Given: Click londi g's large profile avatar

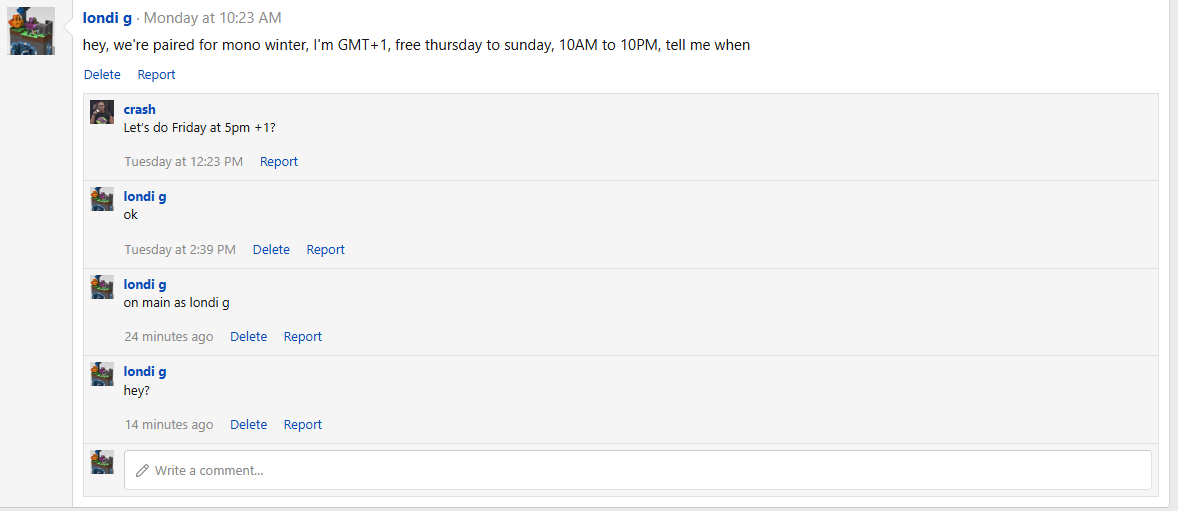Looking at the screenshot, I should click(32, 31).
